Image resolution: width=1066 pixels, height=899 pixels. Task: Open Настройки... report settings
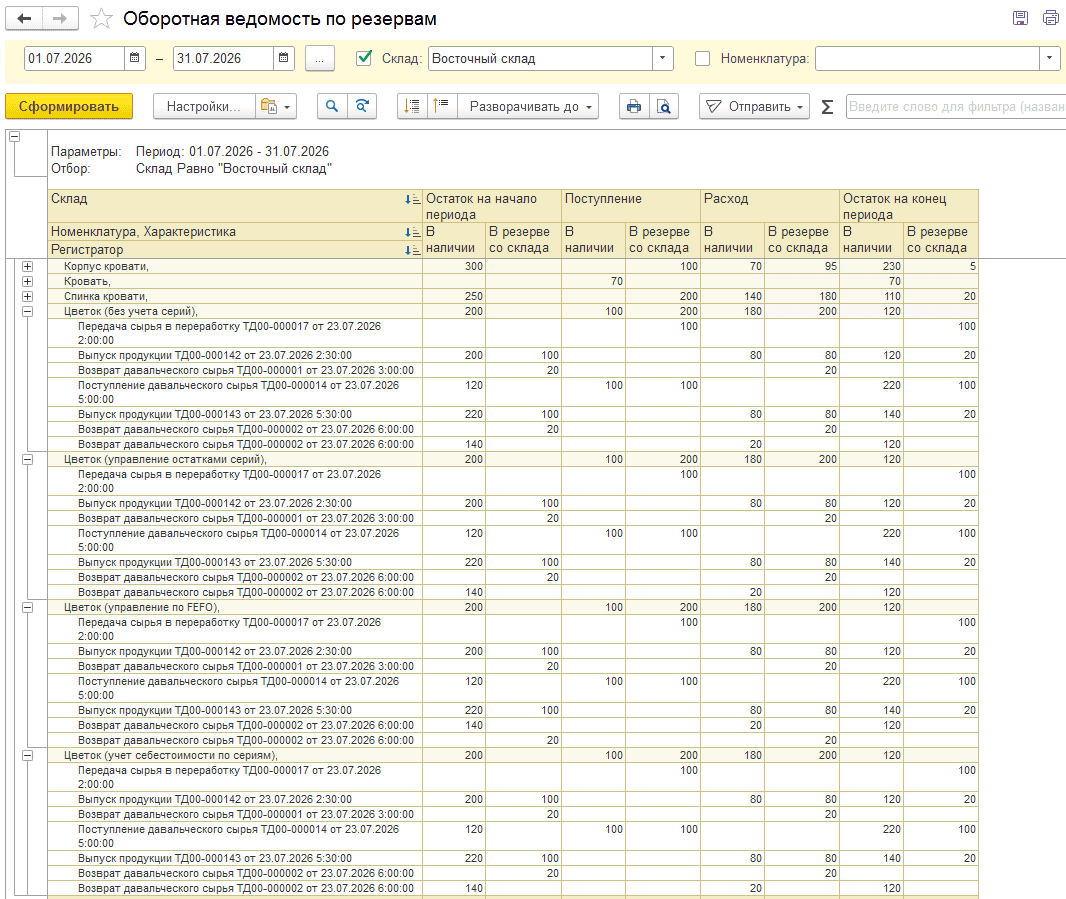point(204,107)
